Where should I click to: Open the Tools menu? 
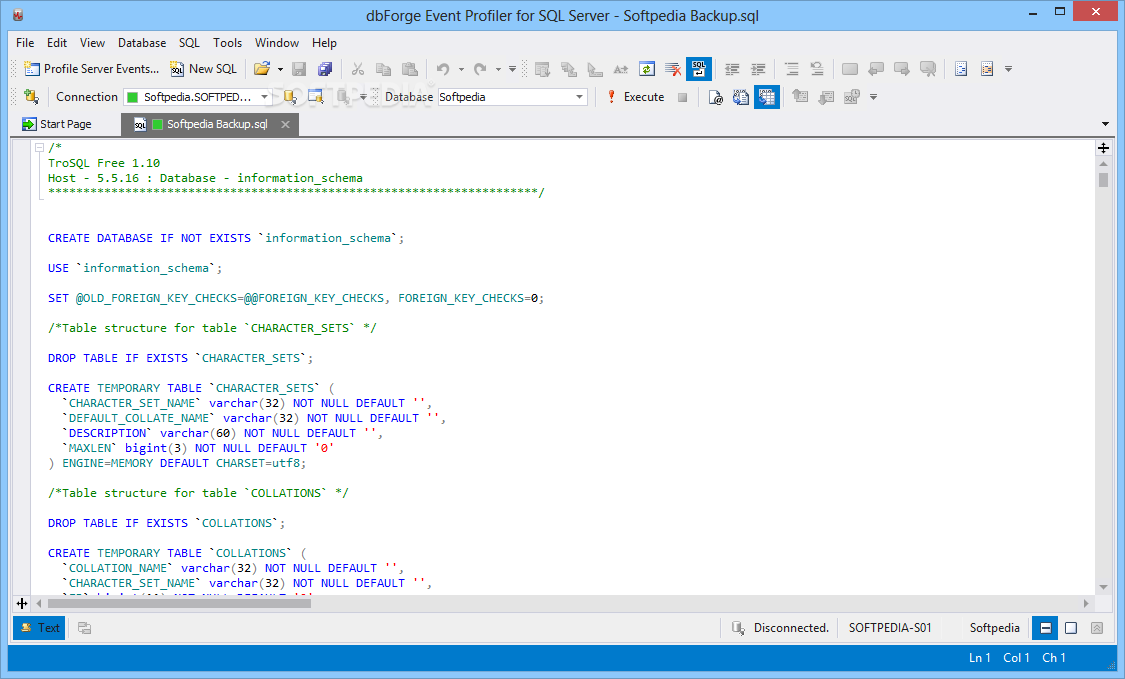point(227,43)
